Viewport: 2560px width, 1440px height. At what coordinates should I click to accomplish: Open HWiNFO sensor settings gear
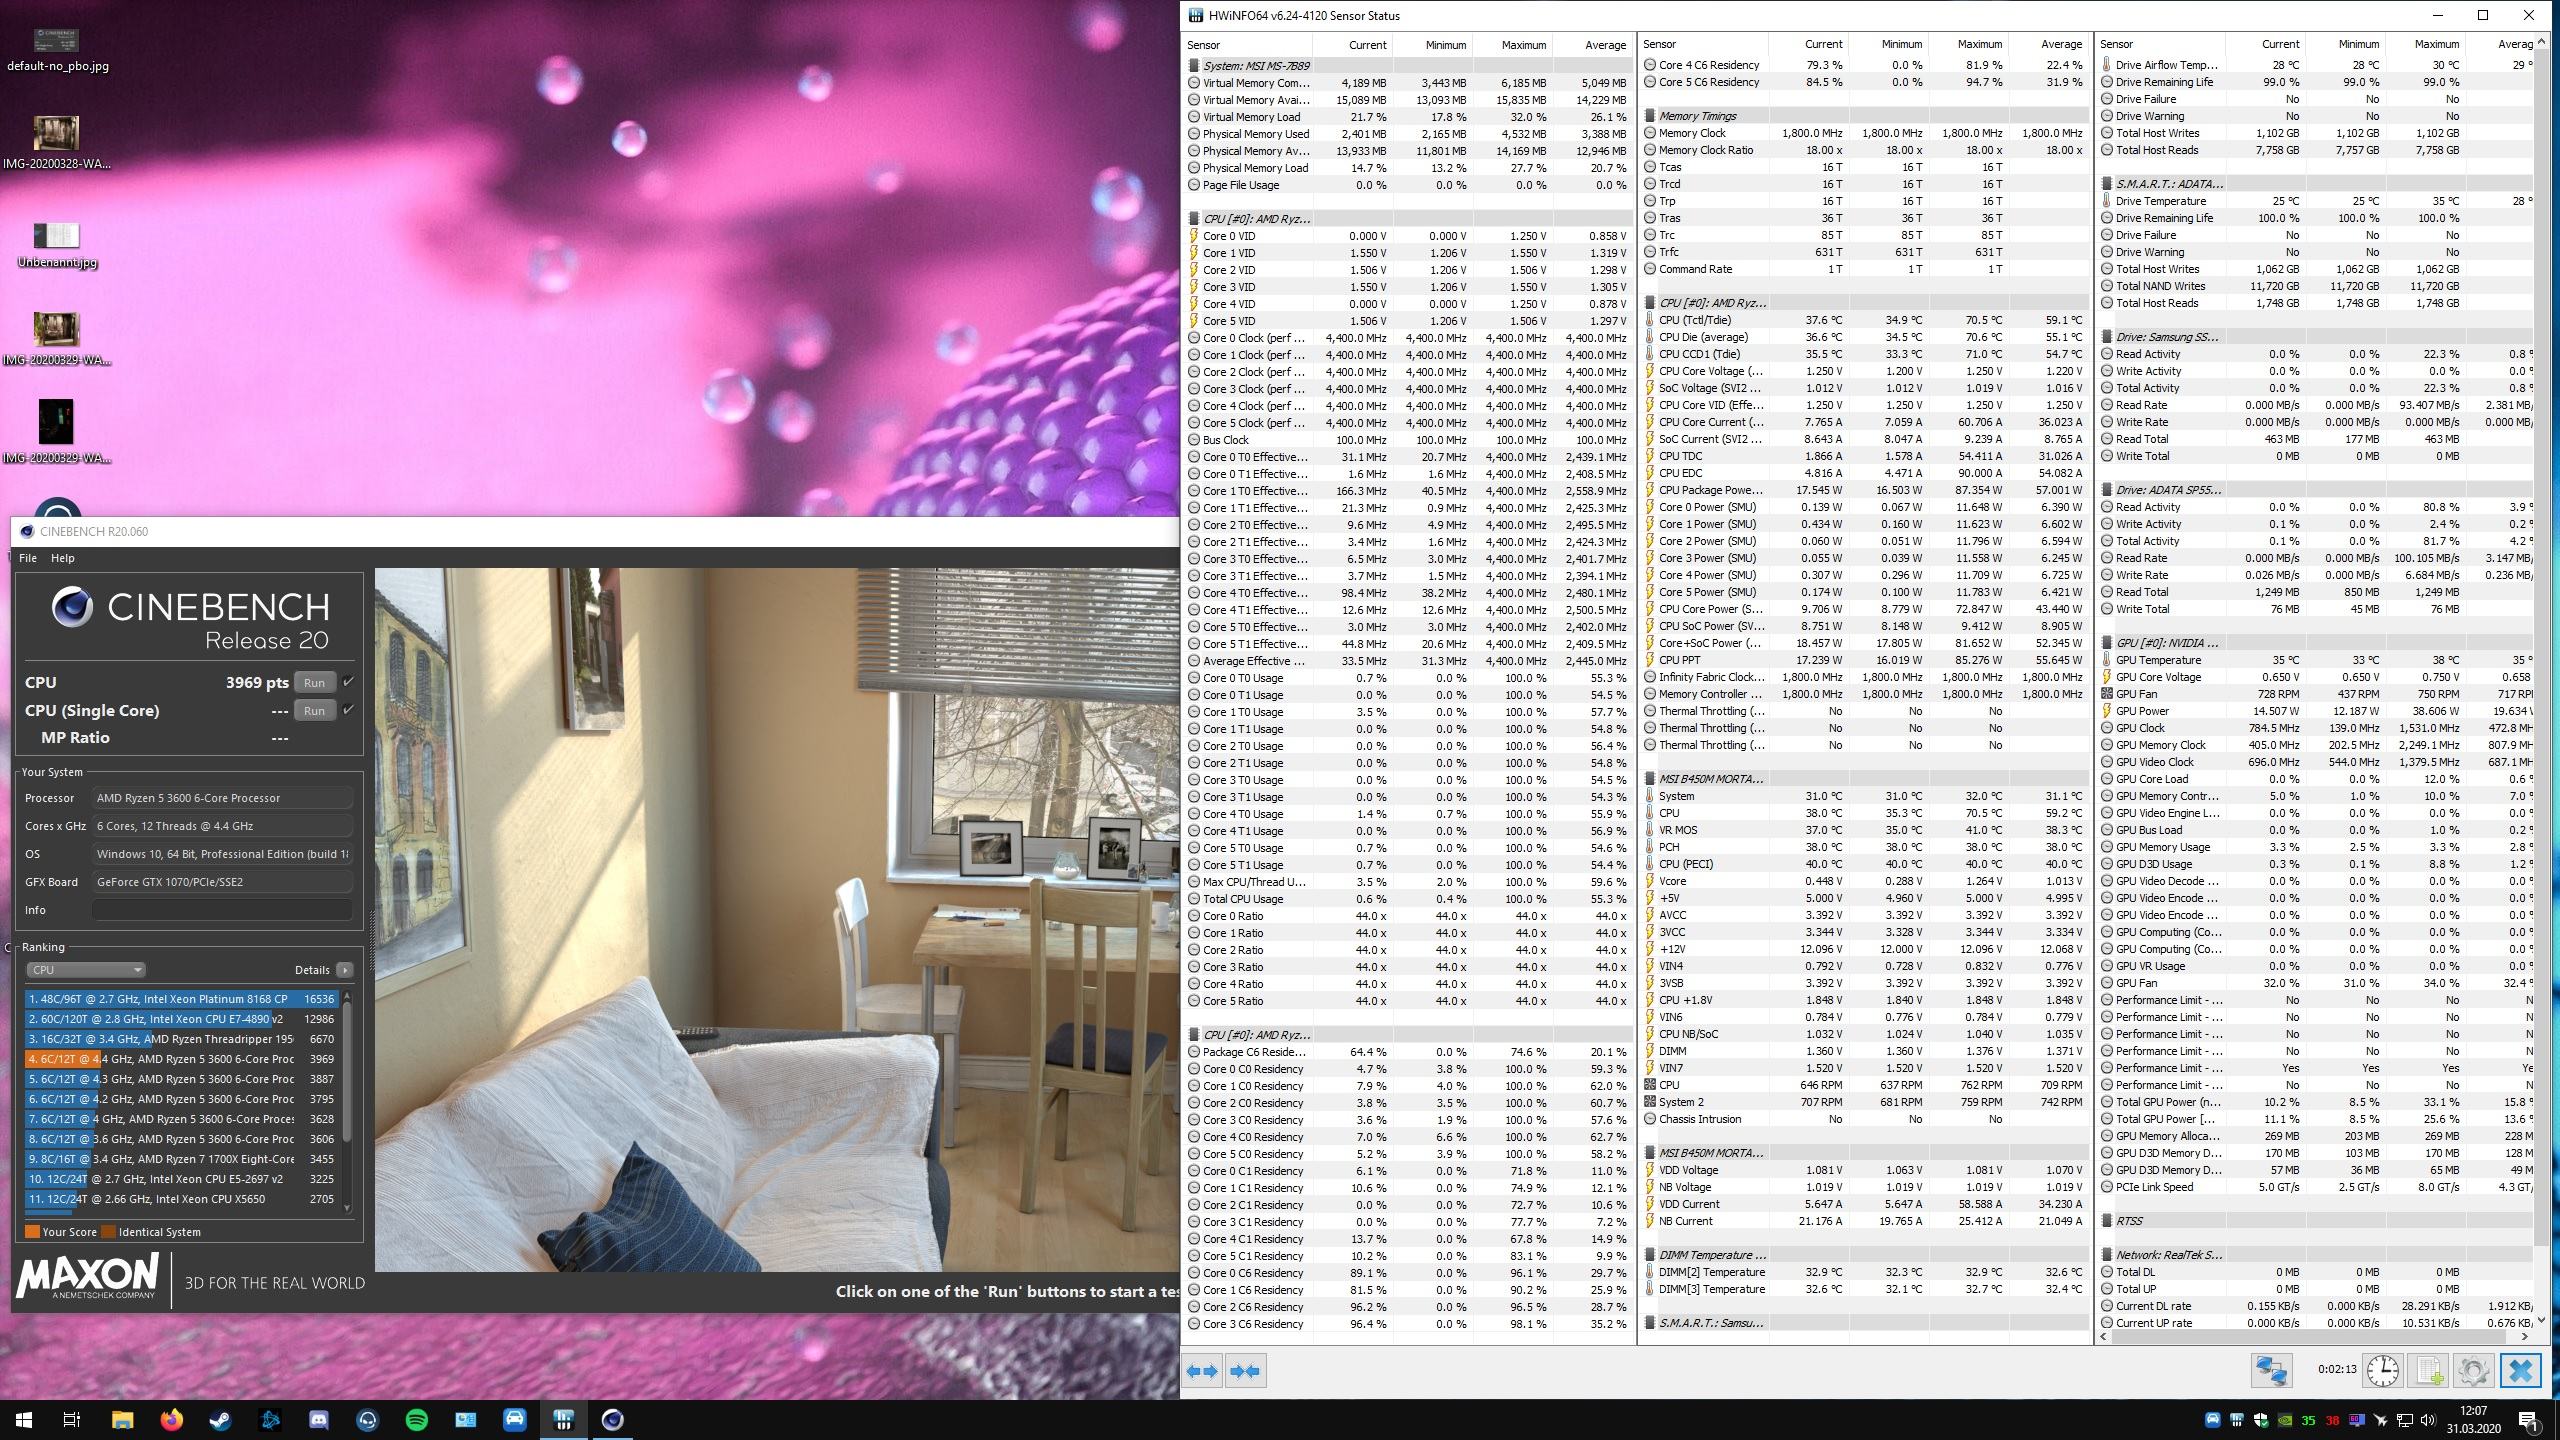coord(2473,1370)
